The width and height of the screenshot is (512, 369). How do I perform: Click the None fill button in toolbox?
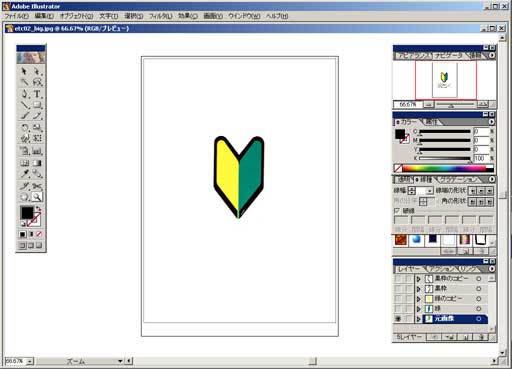tap(39, 234)
